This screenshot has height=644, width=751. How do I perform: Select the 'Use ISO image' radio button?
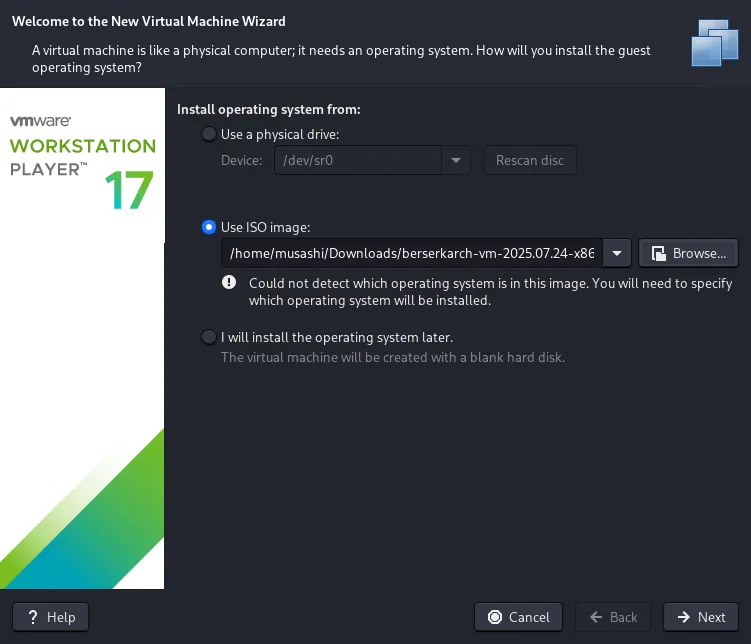pos(209,227)
